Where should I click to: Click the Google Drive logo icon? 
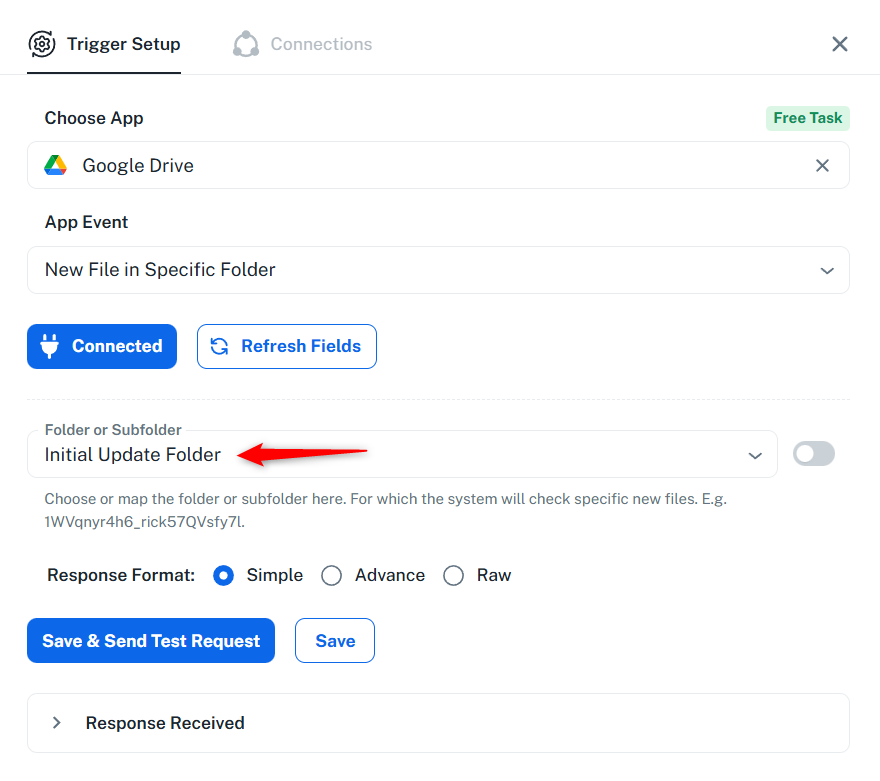tap(56, 165)
